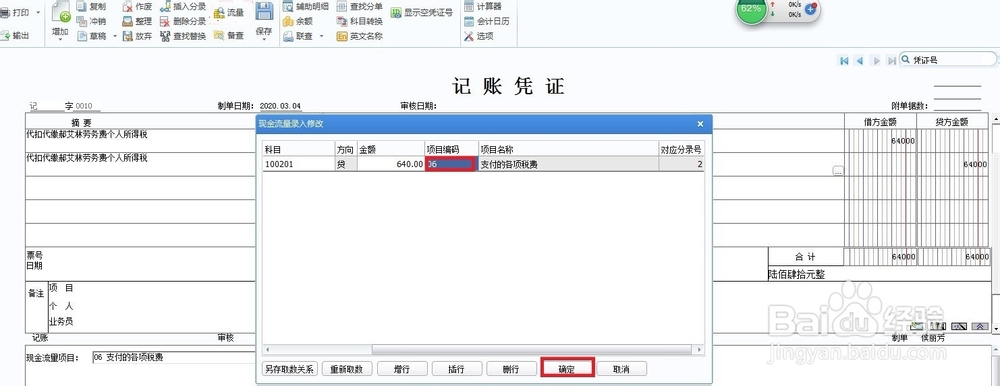Click the 项目编码 cell containing 06
The width and height of the screenshot is (1000, 386).
[451, 165]
